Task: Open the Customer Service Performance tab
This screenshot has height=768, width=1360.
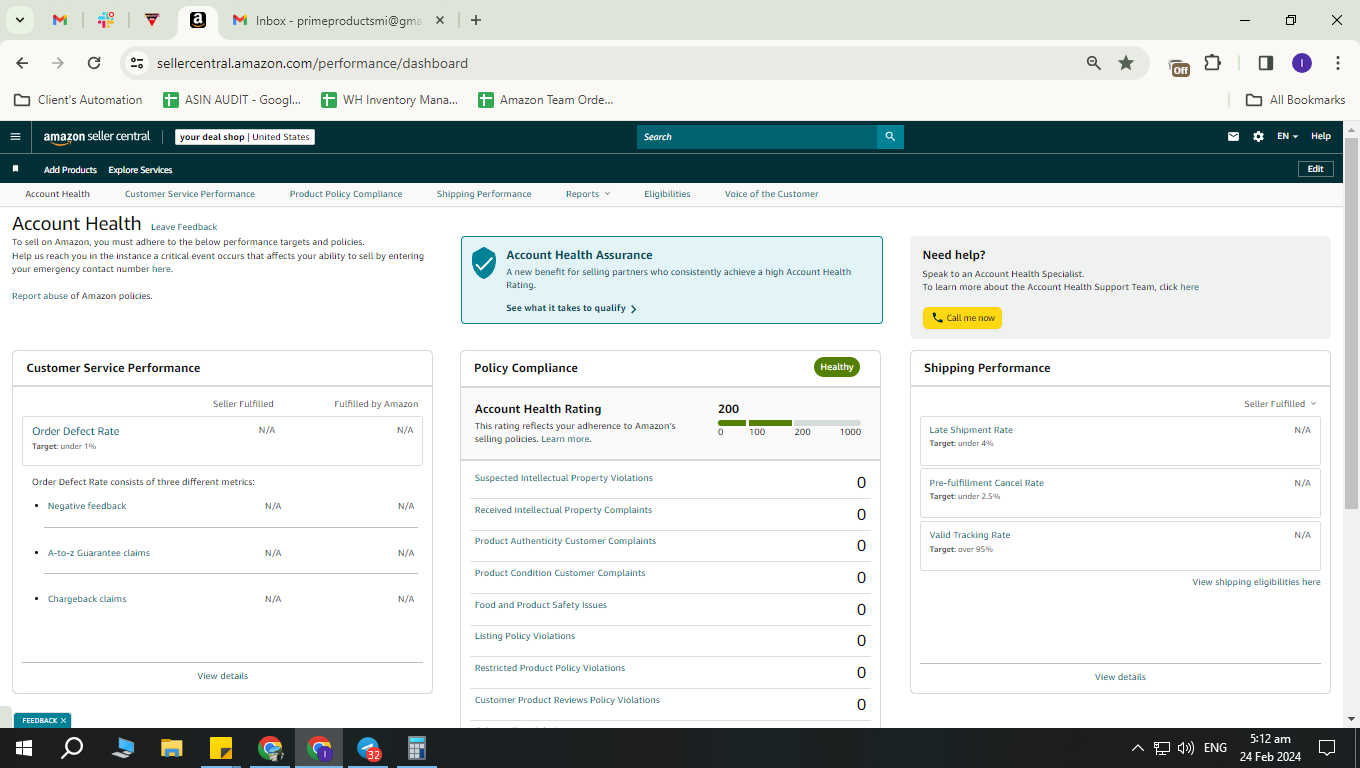Action: pyautogui.click(x=190, y=194)
